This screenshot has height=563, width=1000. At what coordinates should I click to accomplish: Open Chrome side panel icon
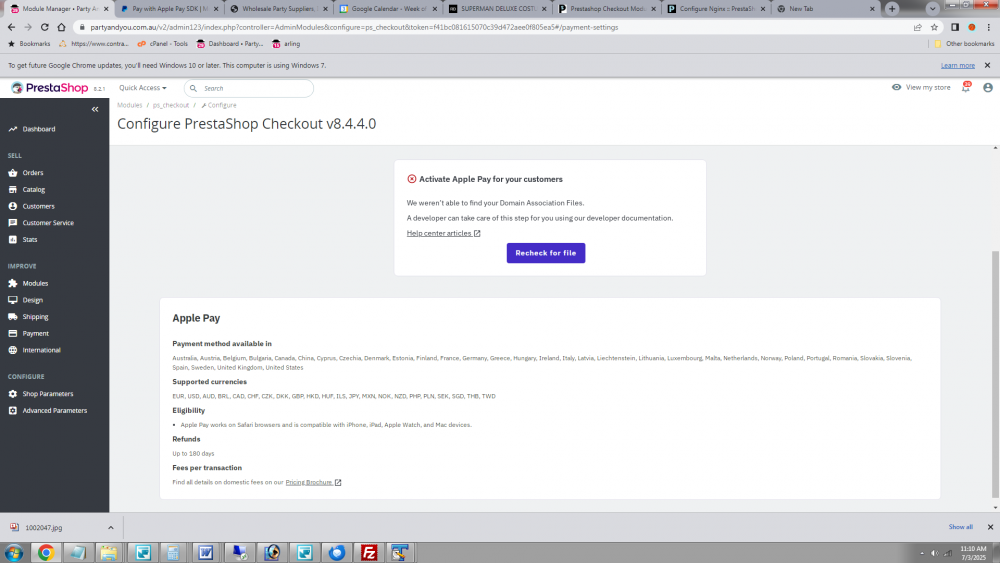tap(955, 27)
